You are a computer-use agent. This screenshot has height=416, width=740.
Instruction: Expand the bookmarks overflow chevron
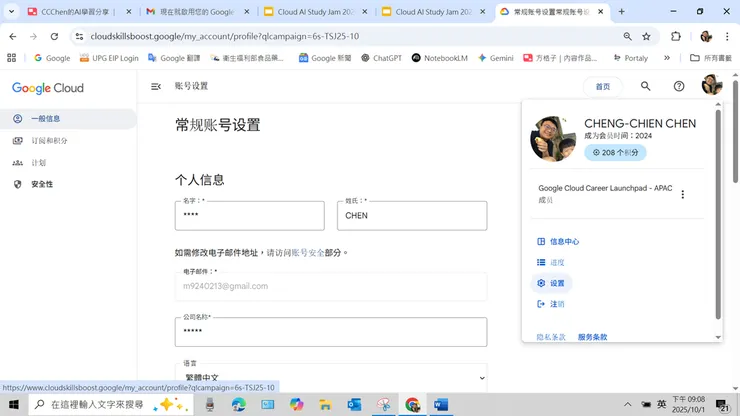coord(667,58)
